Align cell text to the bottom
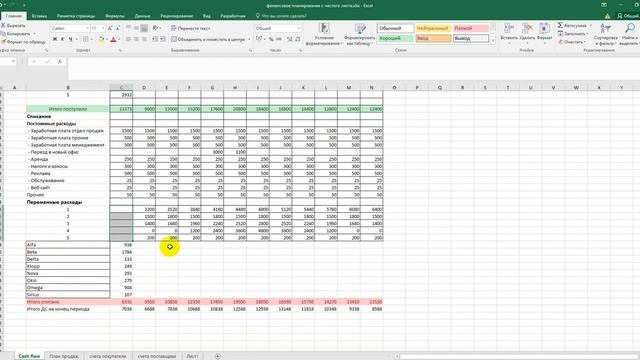The width and height of the screenshot is (640, 360). coord(144,28)
